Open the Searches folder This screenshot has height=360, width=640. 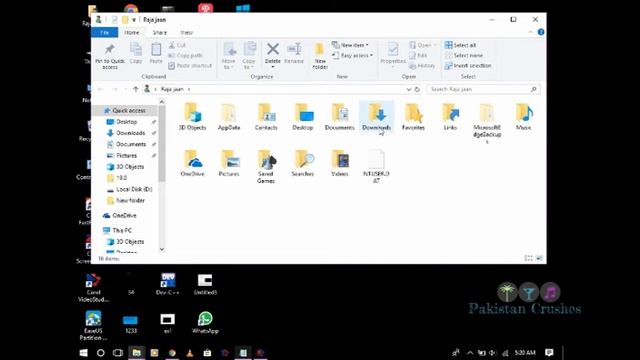pos(303,163)
